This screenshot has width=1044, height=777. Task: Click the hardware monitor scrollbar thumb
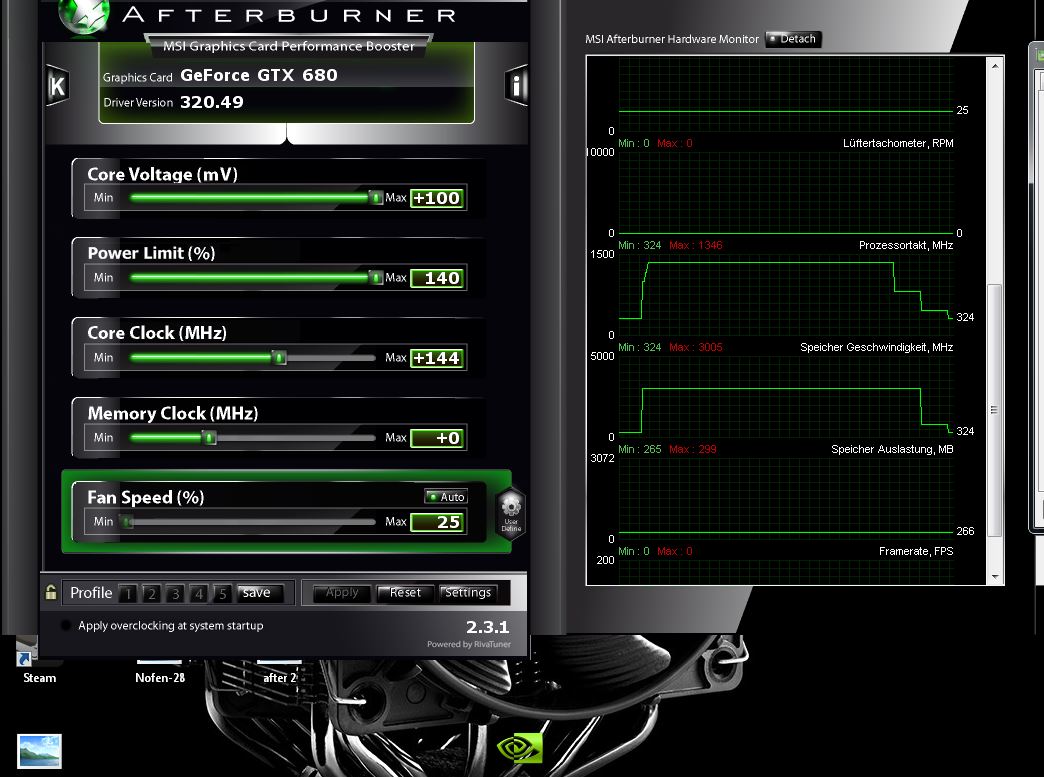(995, 409)
